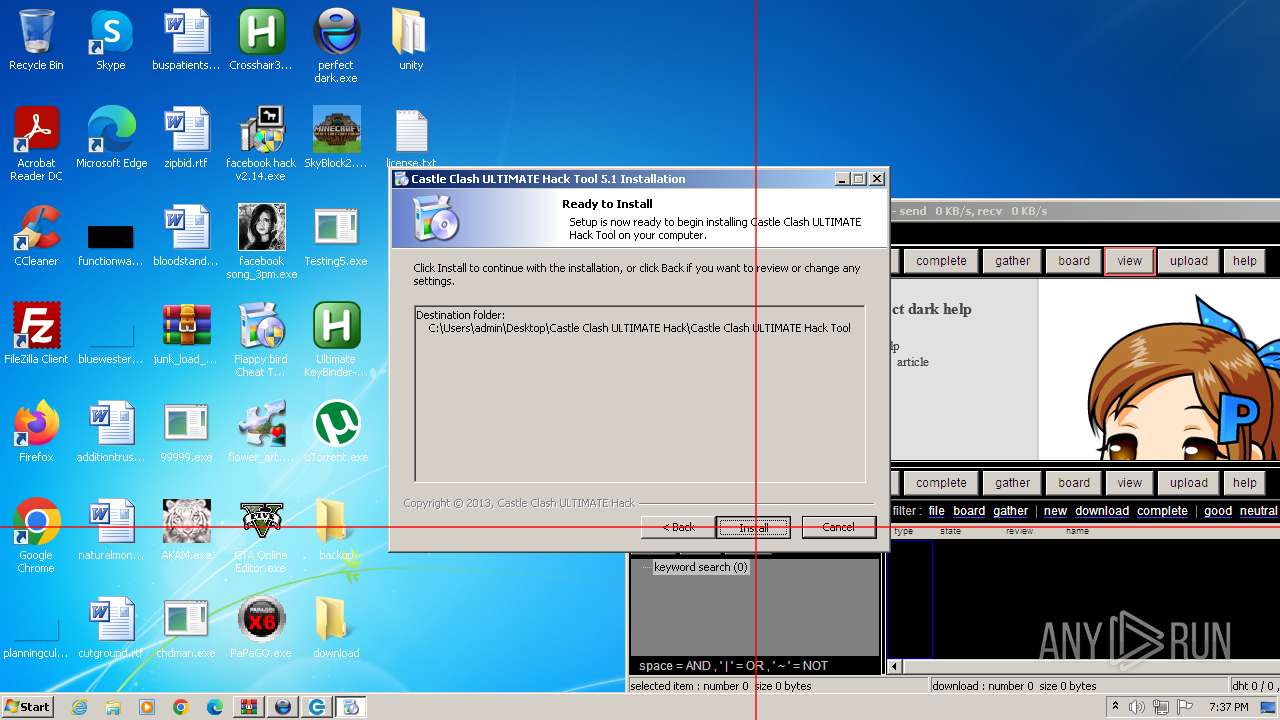The image size is (1280, 720).
Task: Select Flappy bird Cheat Tool icon
Action: (x=261, y=340)
